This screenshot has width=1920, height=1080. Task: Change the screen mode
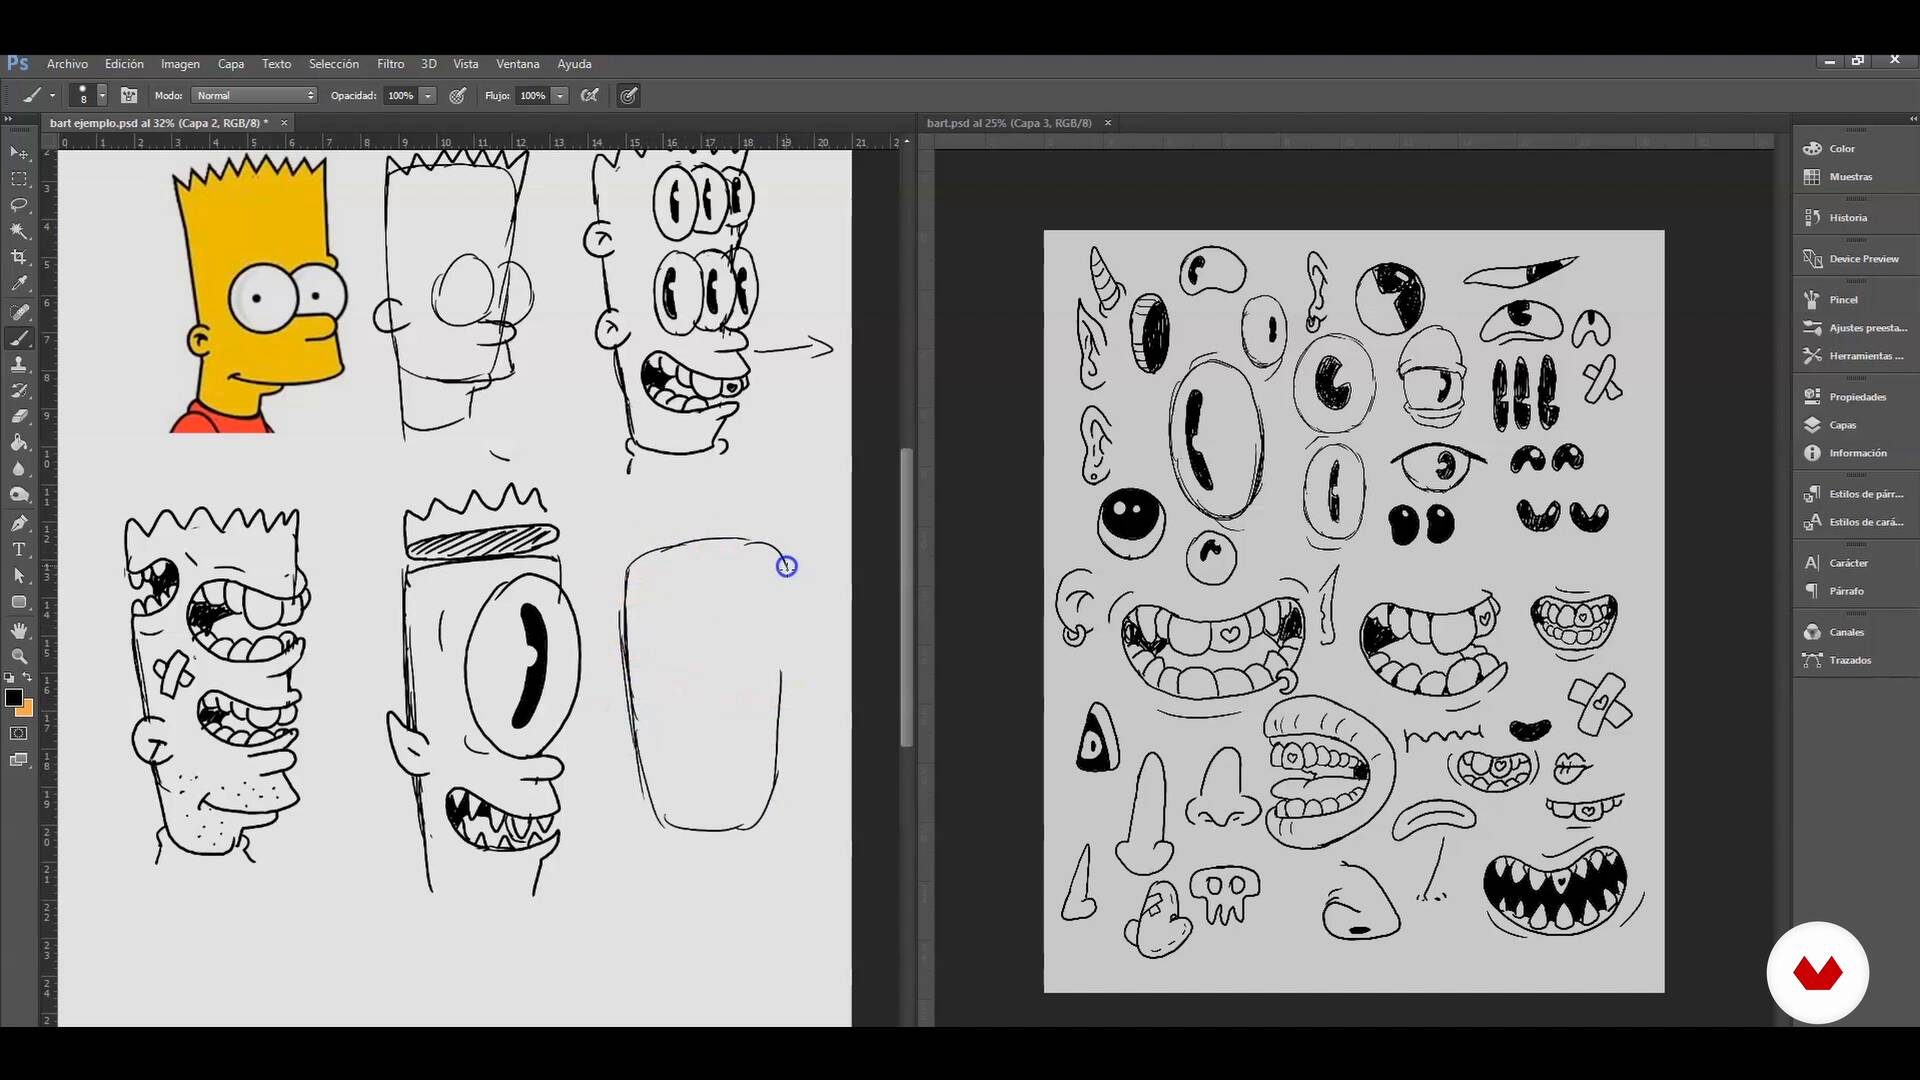point(19,760)
